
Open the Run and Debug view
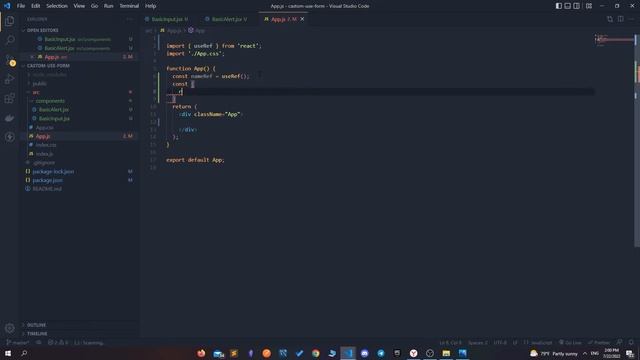pos(10,79)
